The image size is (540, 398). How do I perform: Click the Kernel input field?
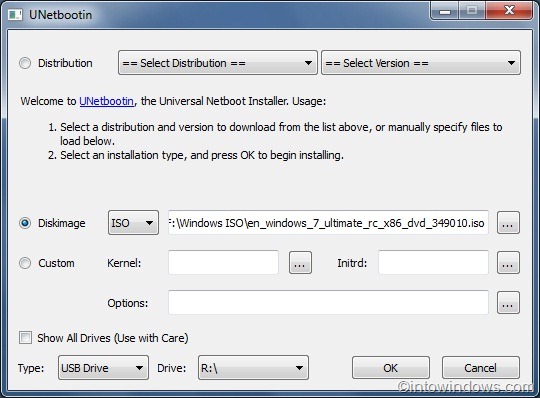pos(223,262)
